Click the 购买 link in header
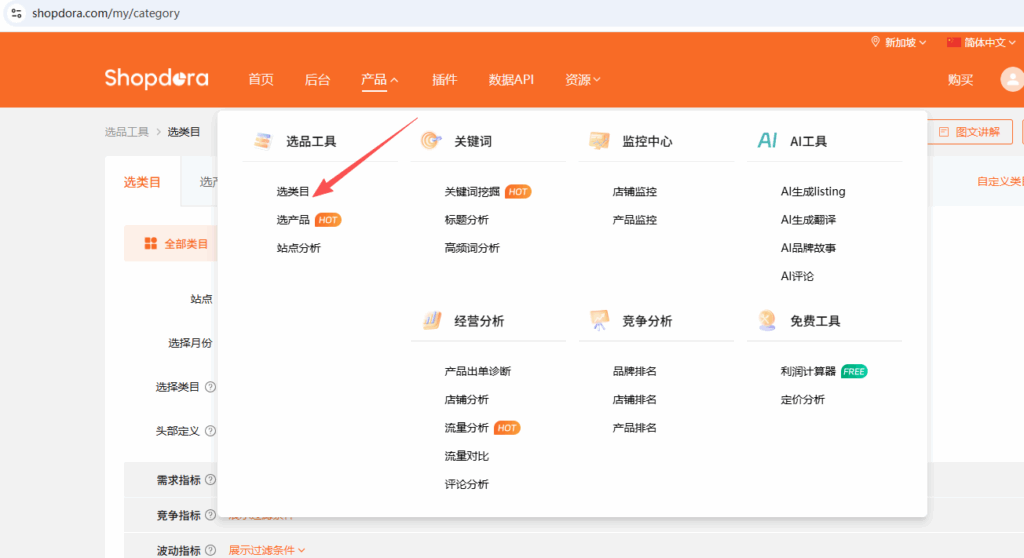The image size is (1024, 558). click(960, 79)
